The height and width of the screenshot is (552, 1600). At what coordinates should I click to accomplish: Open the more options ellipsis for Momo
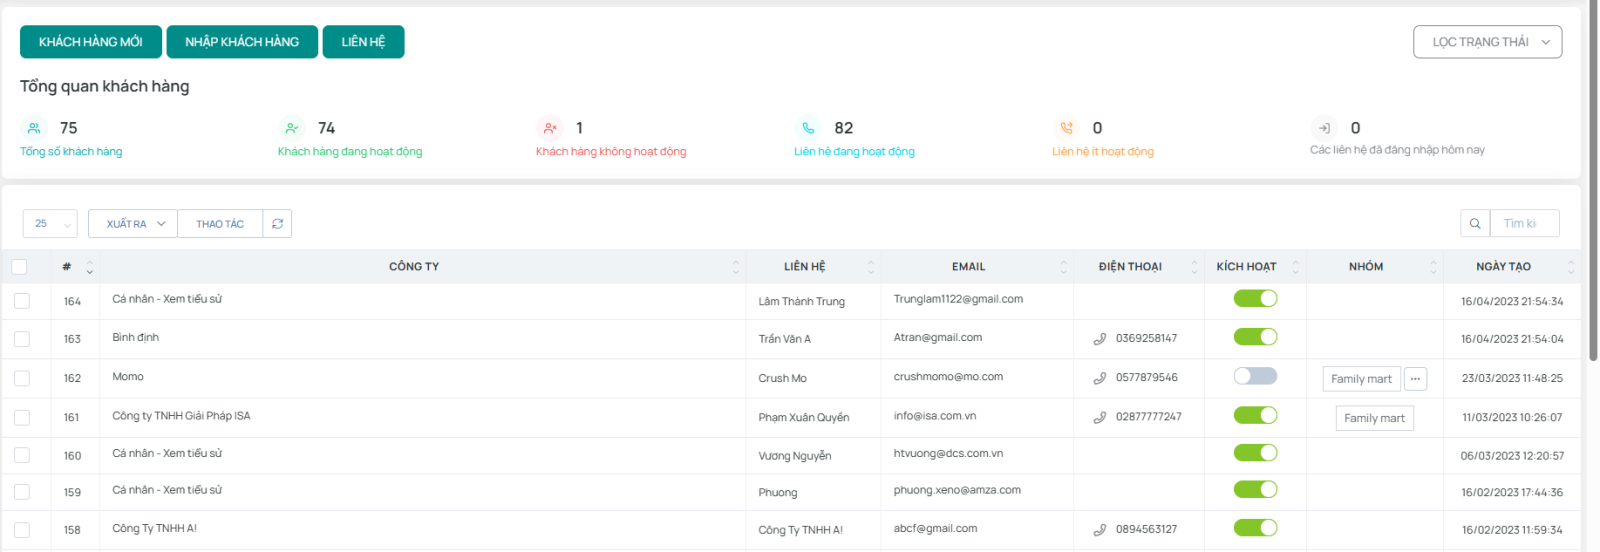(x=1415, y=379)
